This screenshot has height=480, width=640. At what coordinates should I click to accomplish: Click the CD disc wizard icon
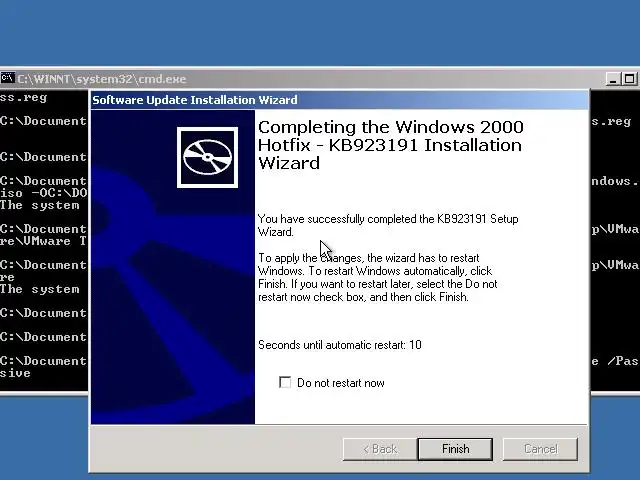point(207,157)
